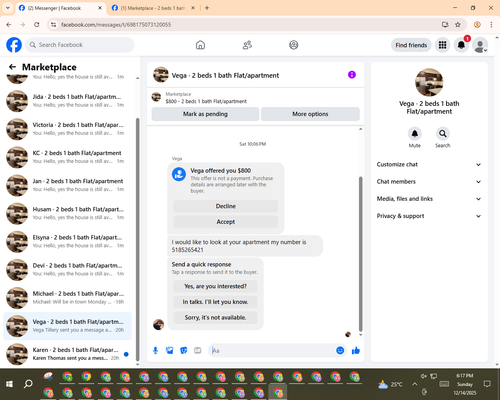Go back from Marketplace using the arrow
The height and width of the screenshot is (400, 500).
pyautogui.click(x=12, y=67)
